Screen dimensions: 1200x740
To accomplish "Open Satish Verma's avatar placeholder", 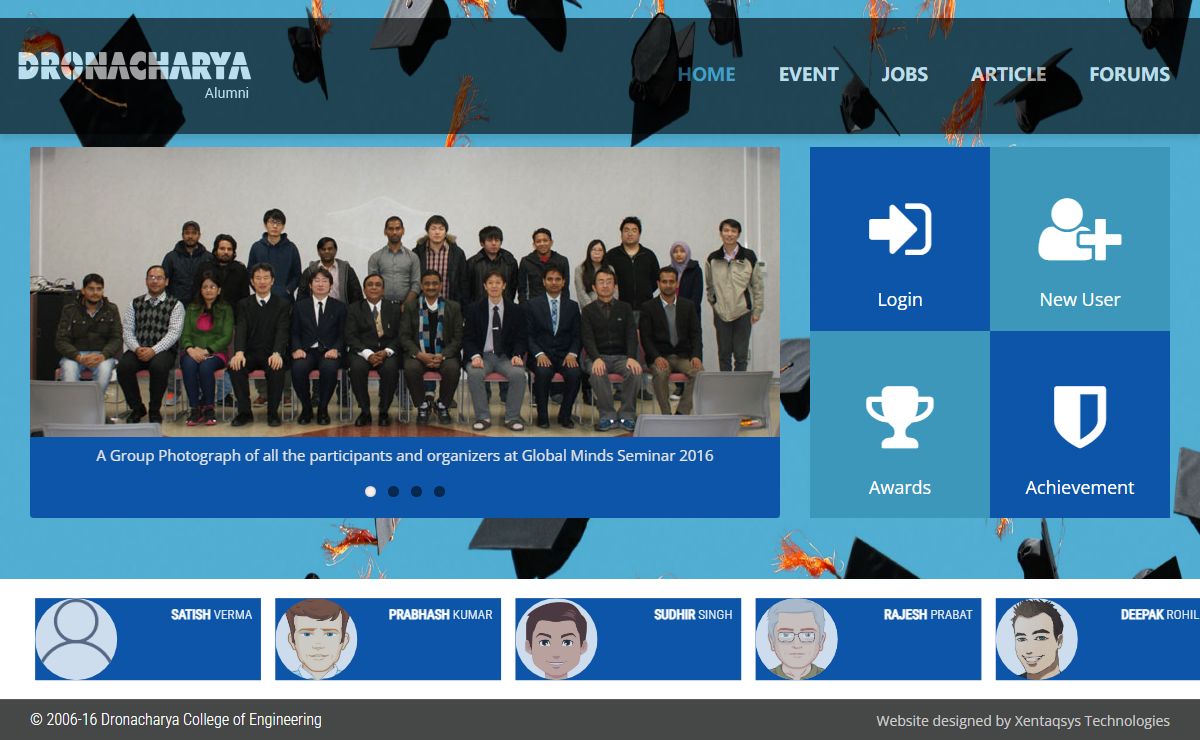I will (x=76, y=639).
